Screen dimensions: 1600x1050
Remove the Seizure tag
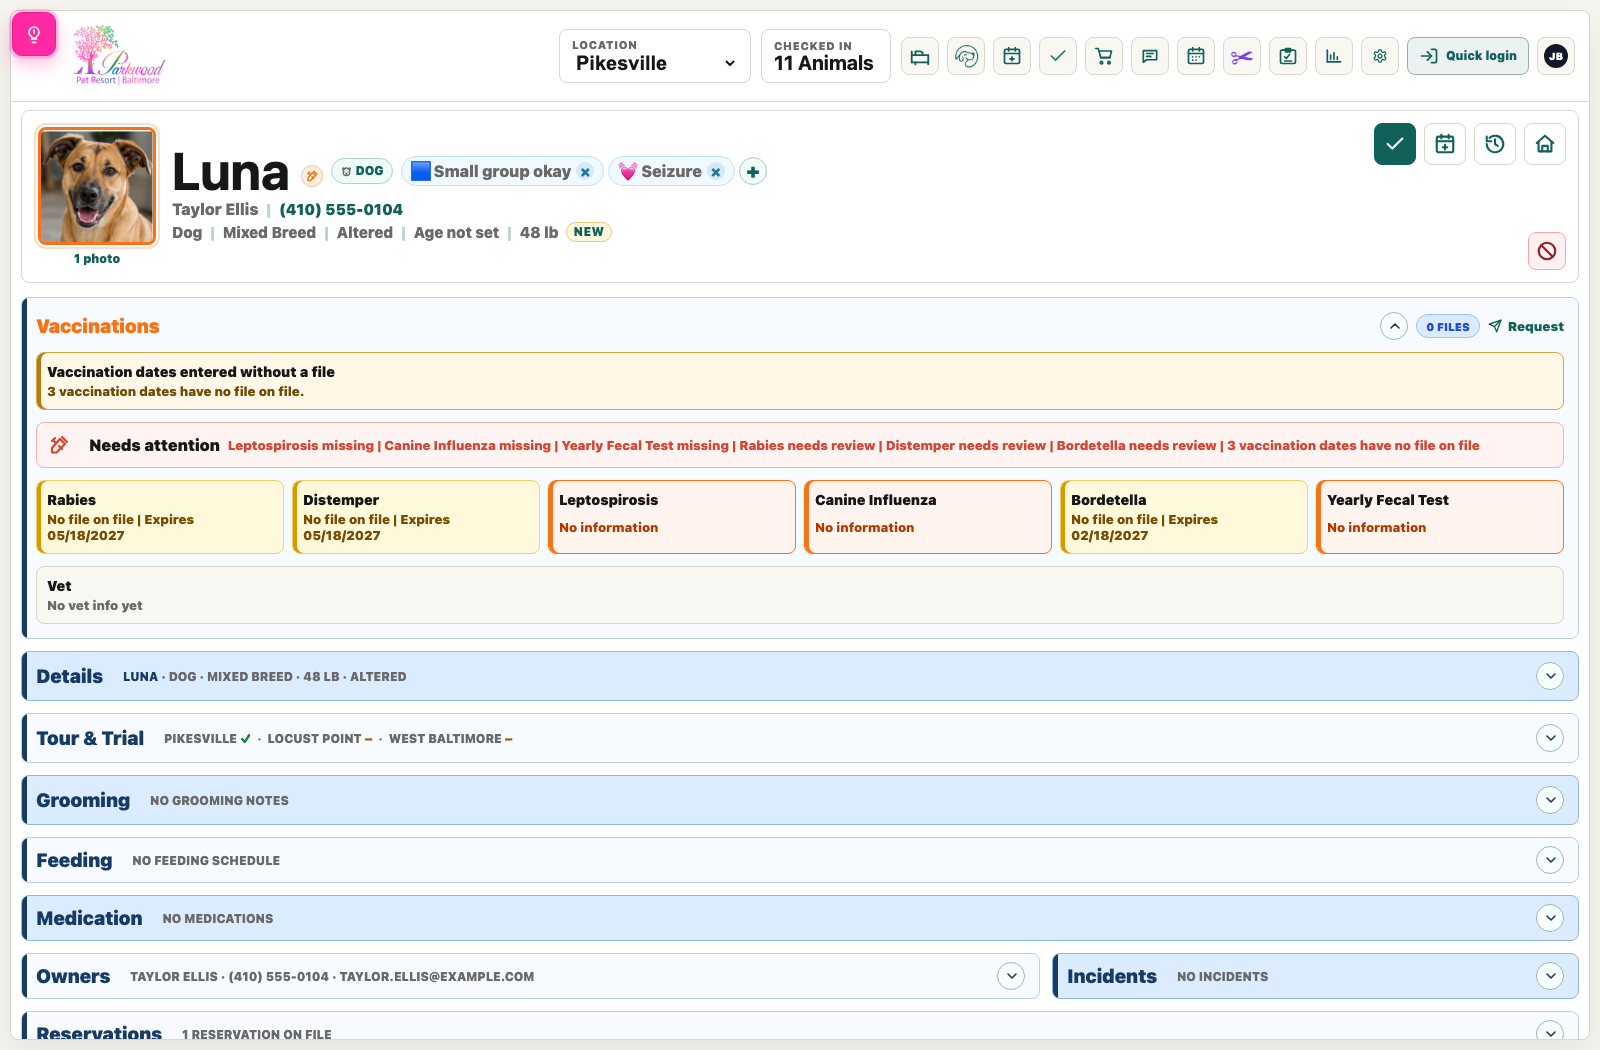(716, 172)
